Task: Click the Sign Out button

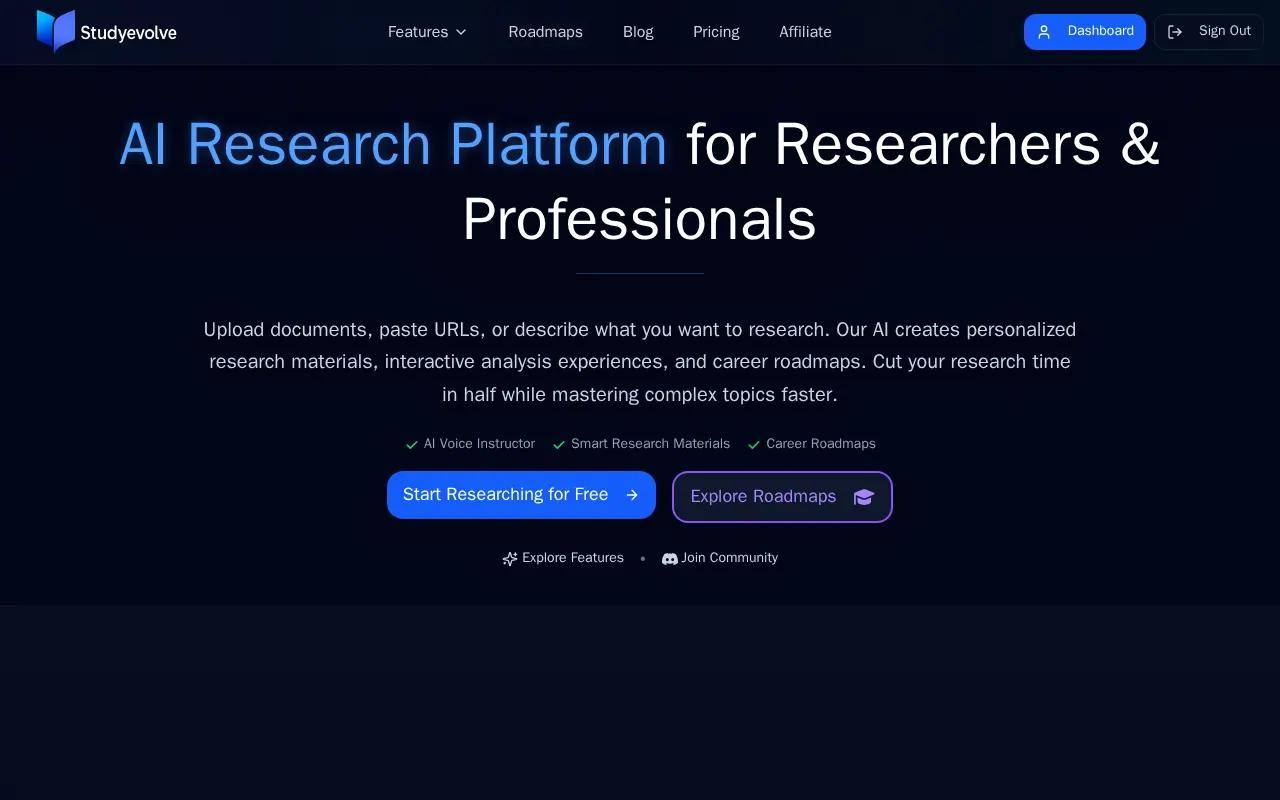Action: click(1209, 32)
